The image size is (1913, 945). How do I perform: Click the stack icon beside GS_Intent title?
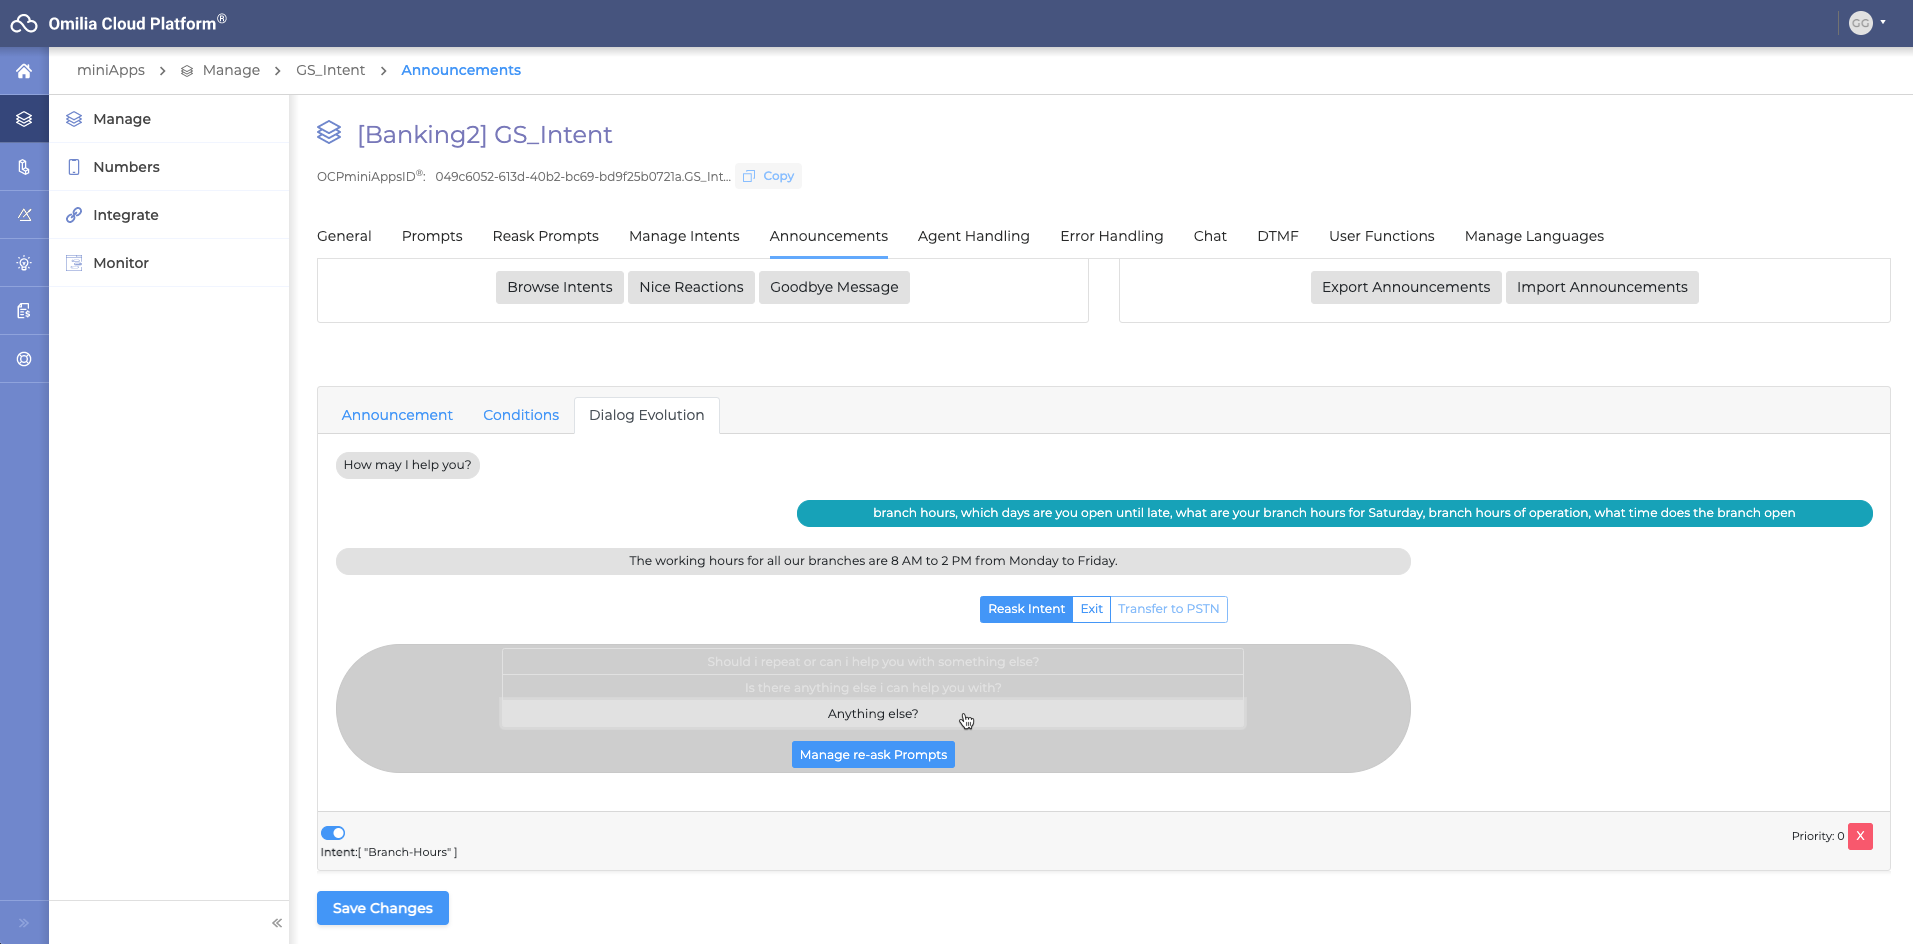coord(329,132)
